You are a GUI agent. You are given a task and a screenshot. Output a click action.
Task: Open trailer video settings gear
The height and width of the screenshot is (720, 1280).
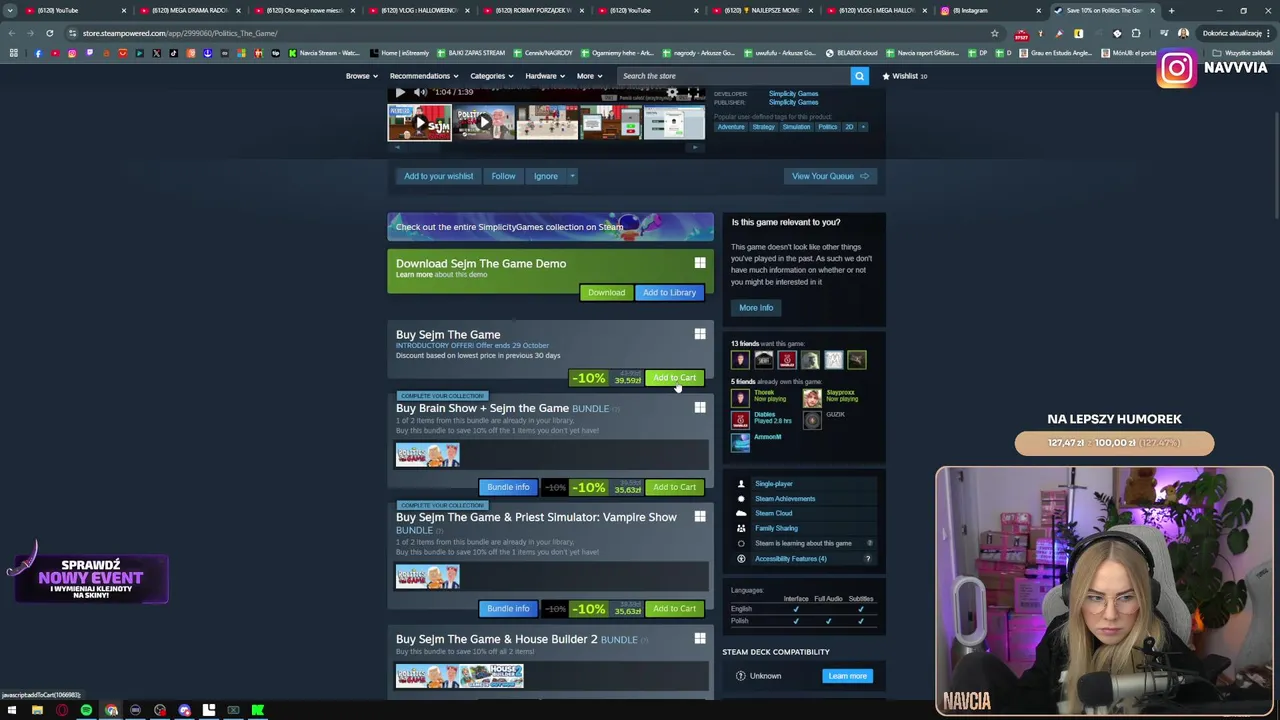[673, 93]
